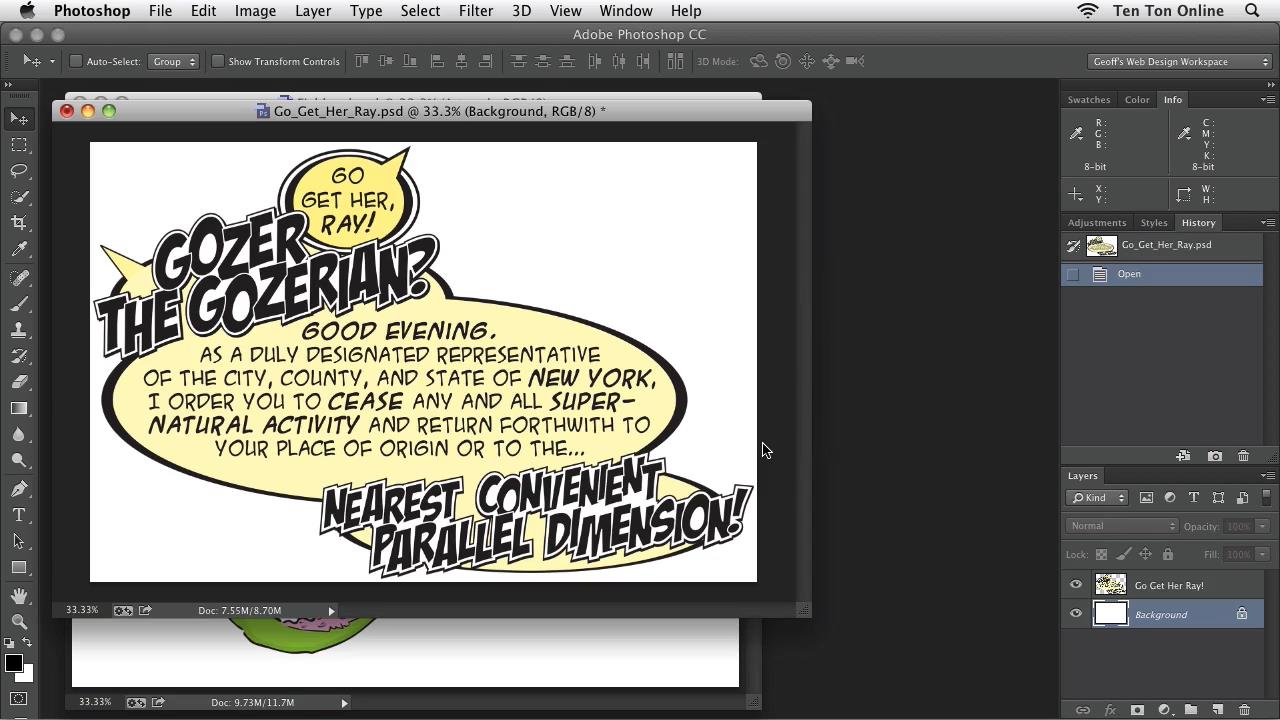1280x720 pixels.
Task: Activate the Pen tool
Action: point(19,489)
